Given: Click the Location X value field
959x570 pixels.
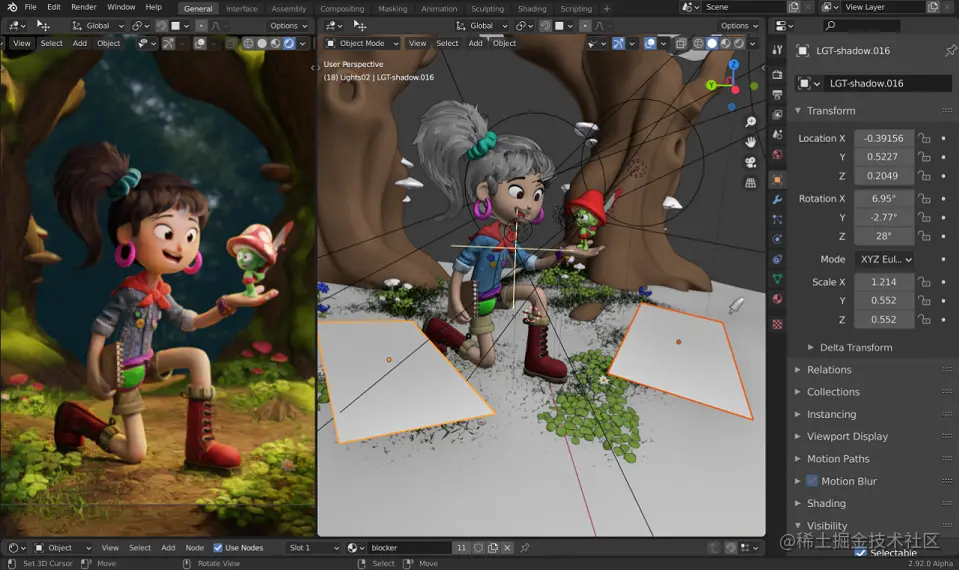Looking at the screenshot, I should pyautogui.click(x=883, y=138).
